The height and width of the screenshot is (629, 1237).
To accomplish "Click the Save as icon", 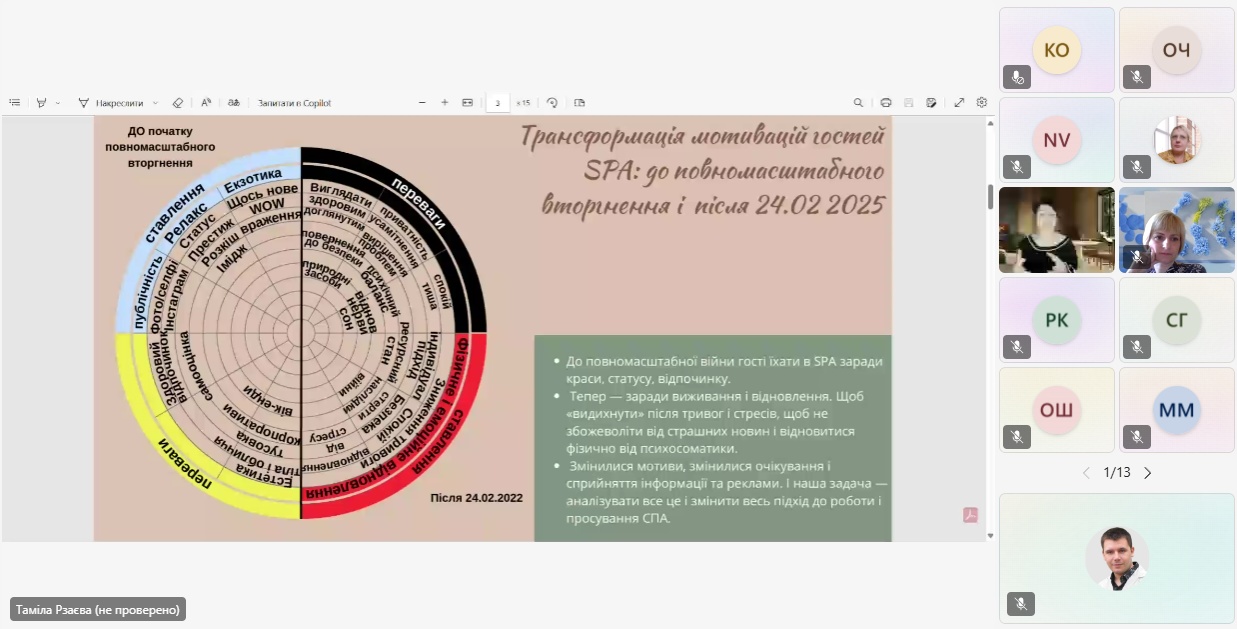I will tap(932, 103).
